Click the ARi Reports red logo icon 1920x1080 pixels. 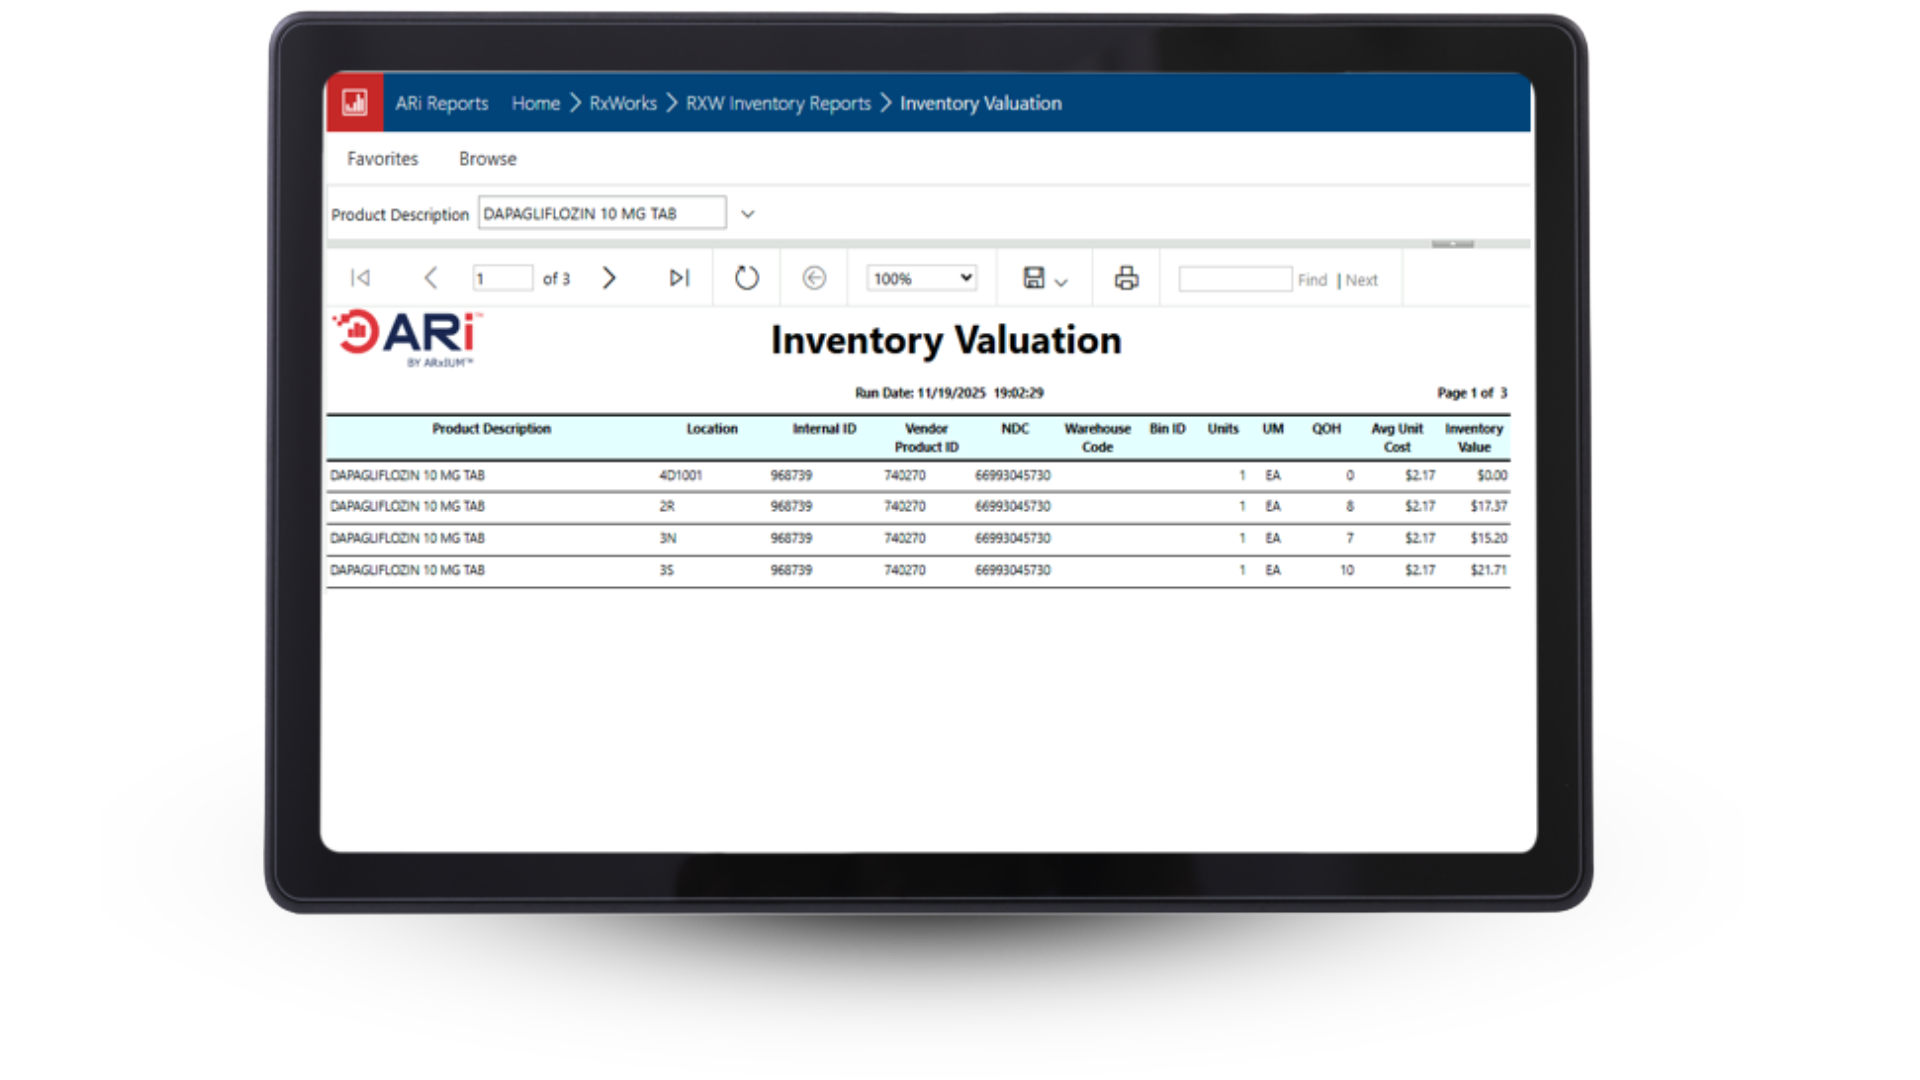click(355, 102)
